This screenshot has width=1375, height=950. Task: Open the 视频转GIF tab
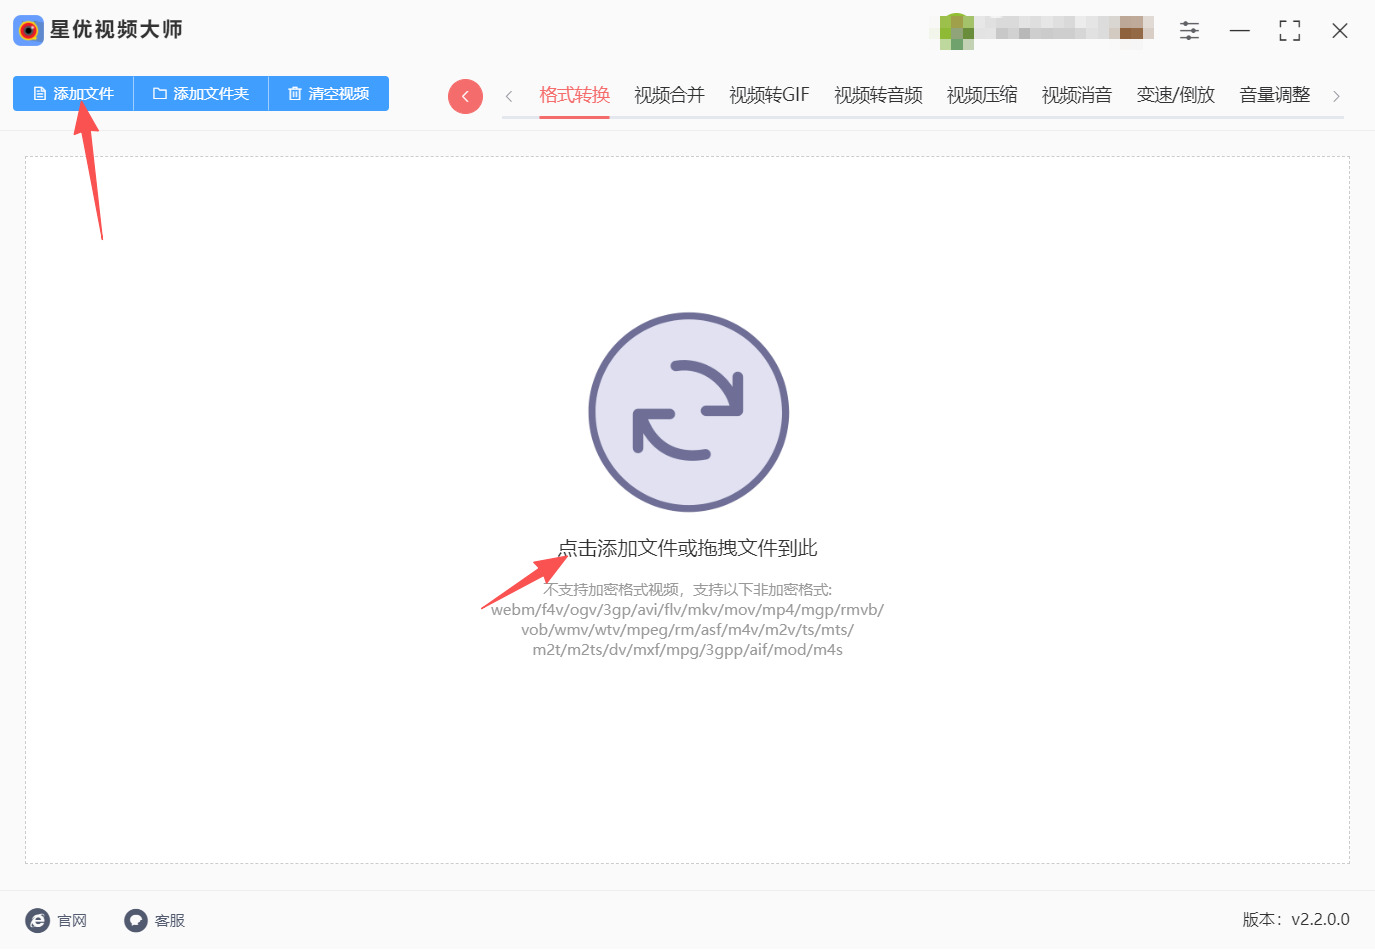pyautogui.click(x=769, y=95)
